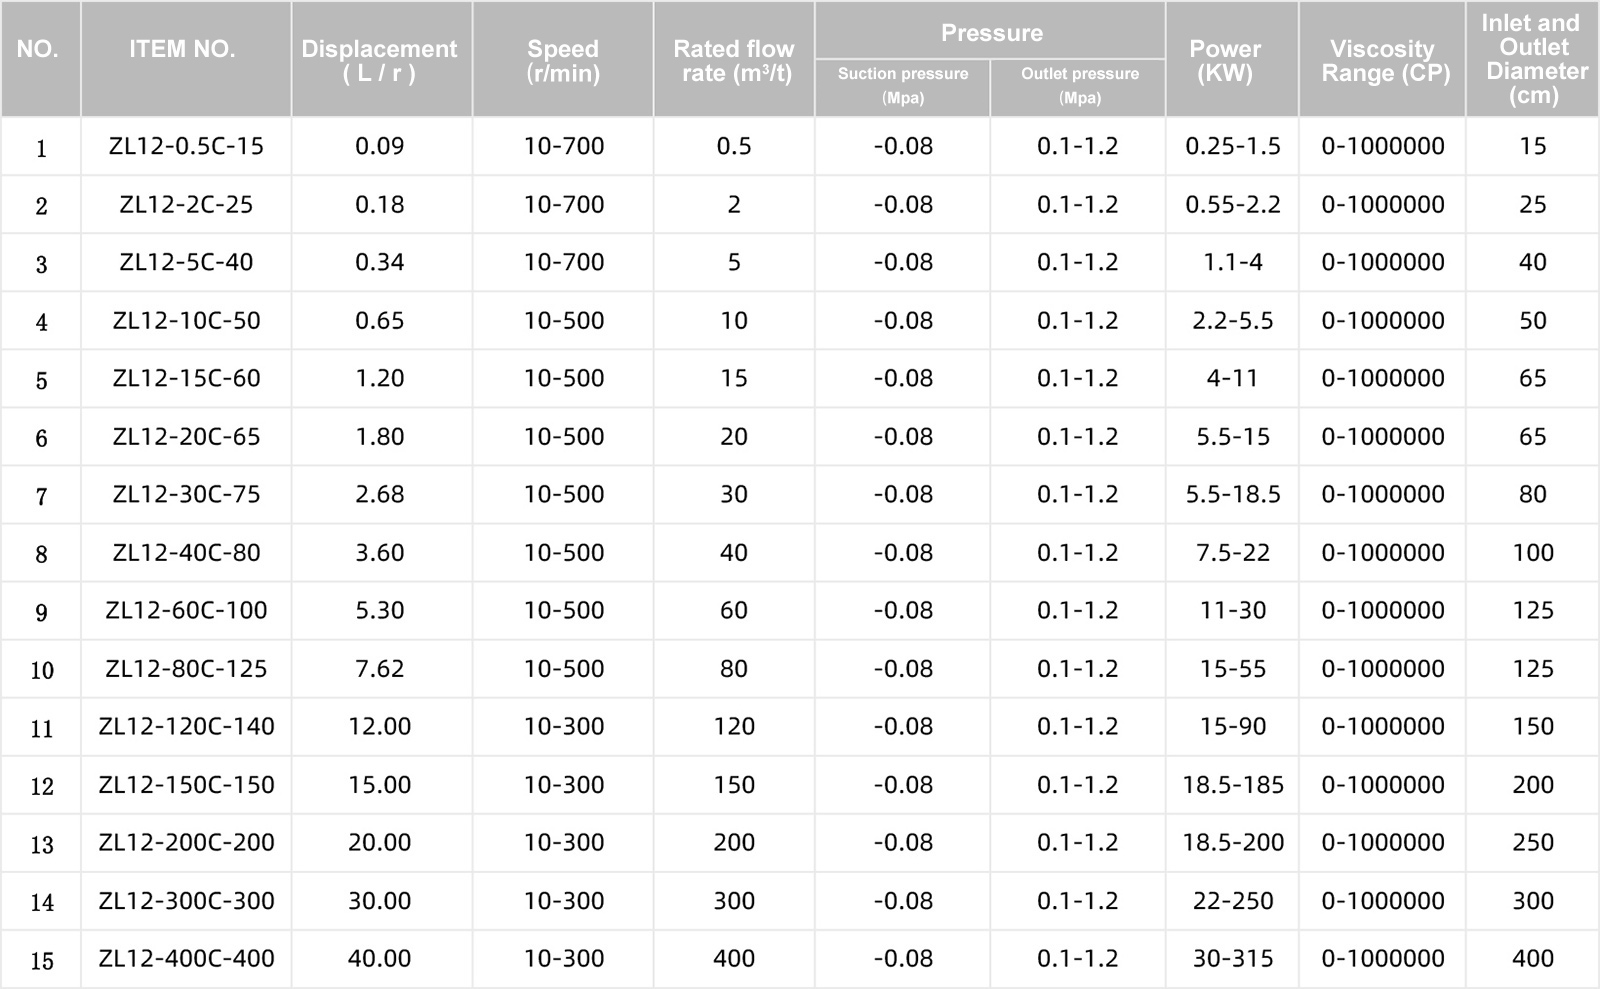Click the Viscosity Range (CP) header

1383,59
